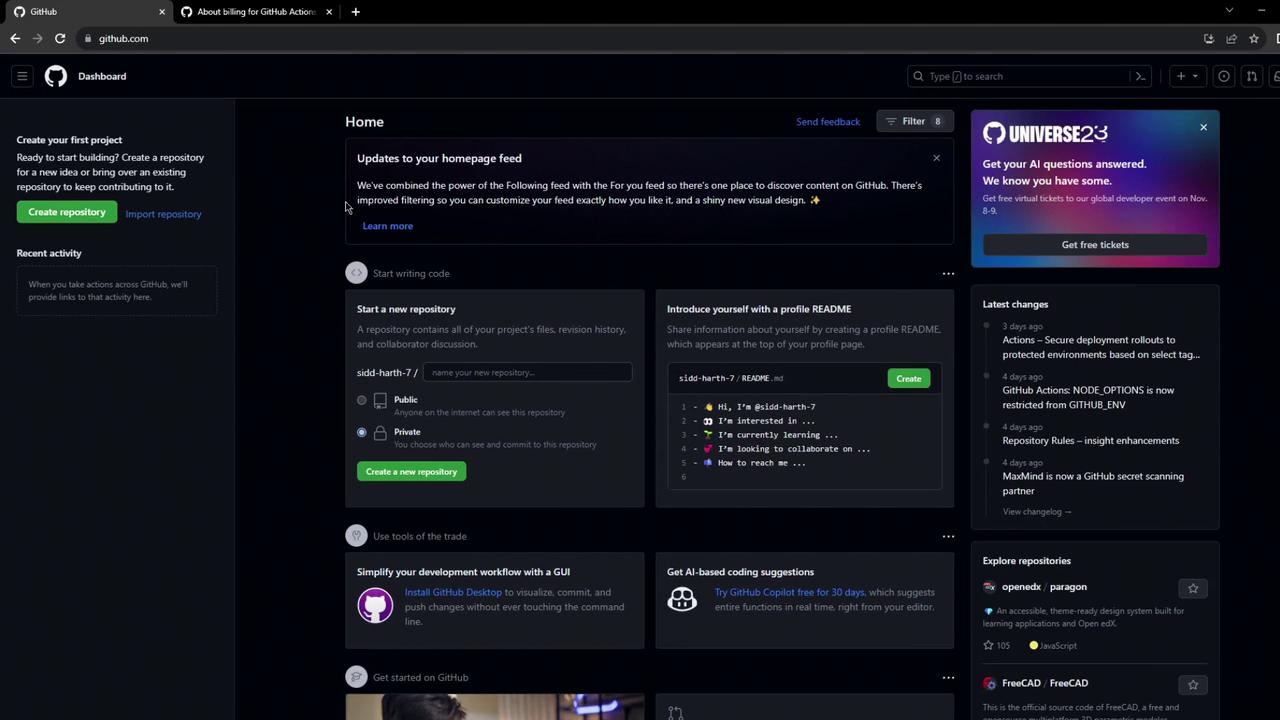Open the FreeCAD / FreeCAD repository link
Image resolution: width=1280 pixels, height=720 pixels.
pyautogui.click(x=1045, y=683)
